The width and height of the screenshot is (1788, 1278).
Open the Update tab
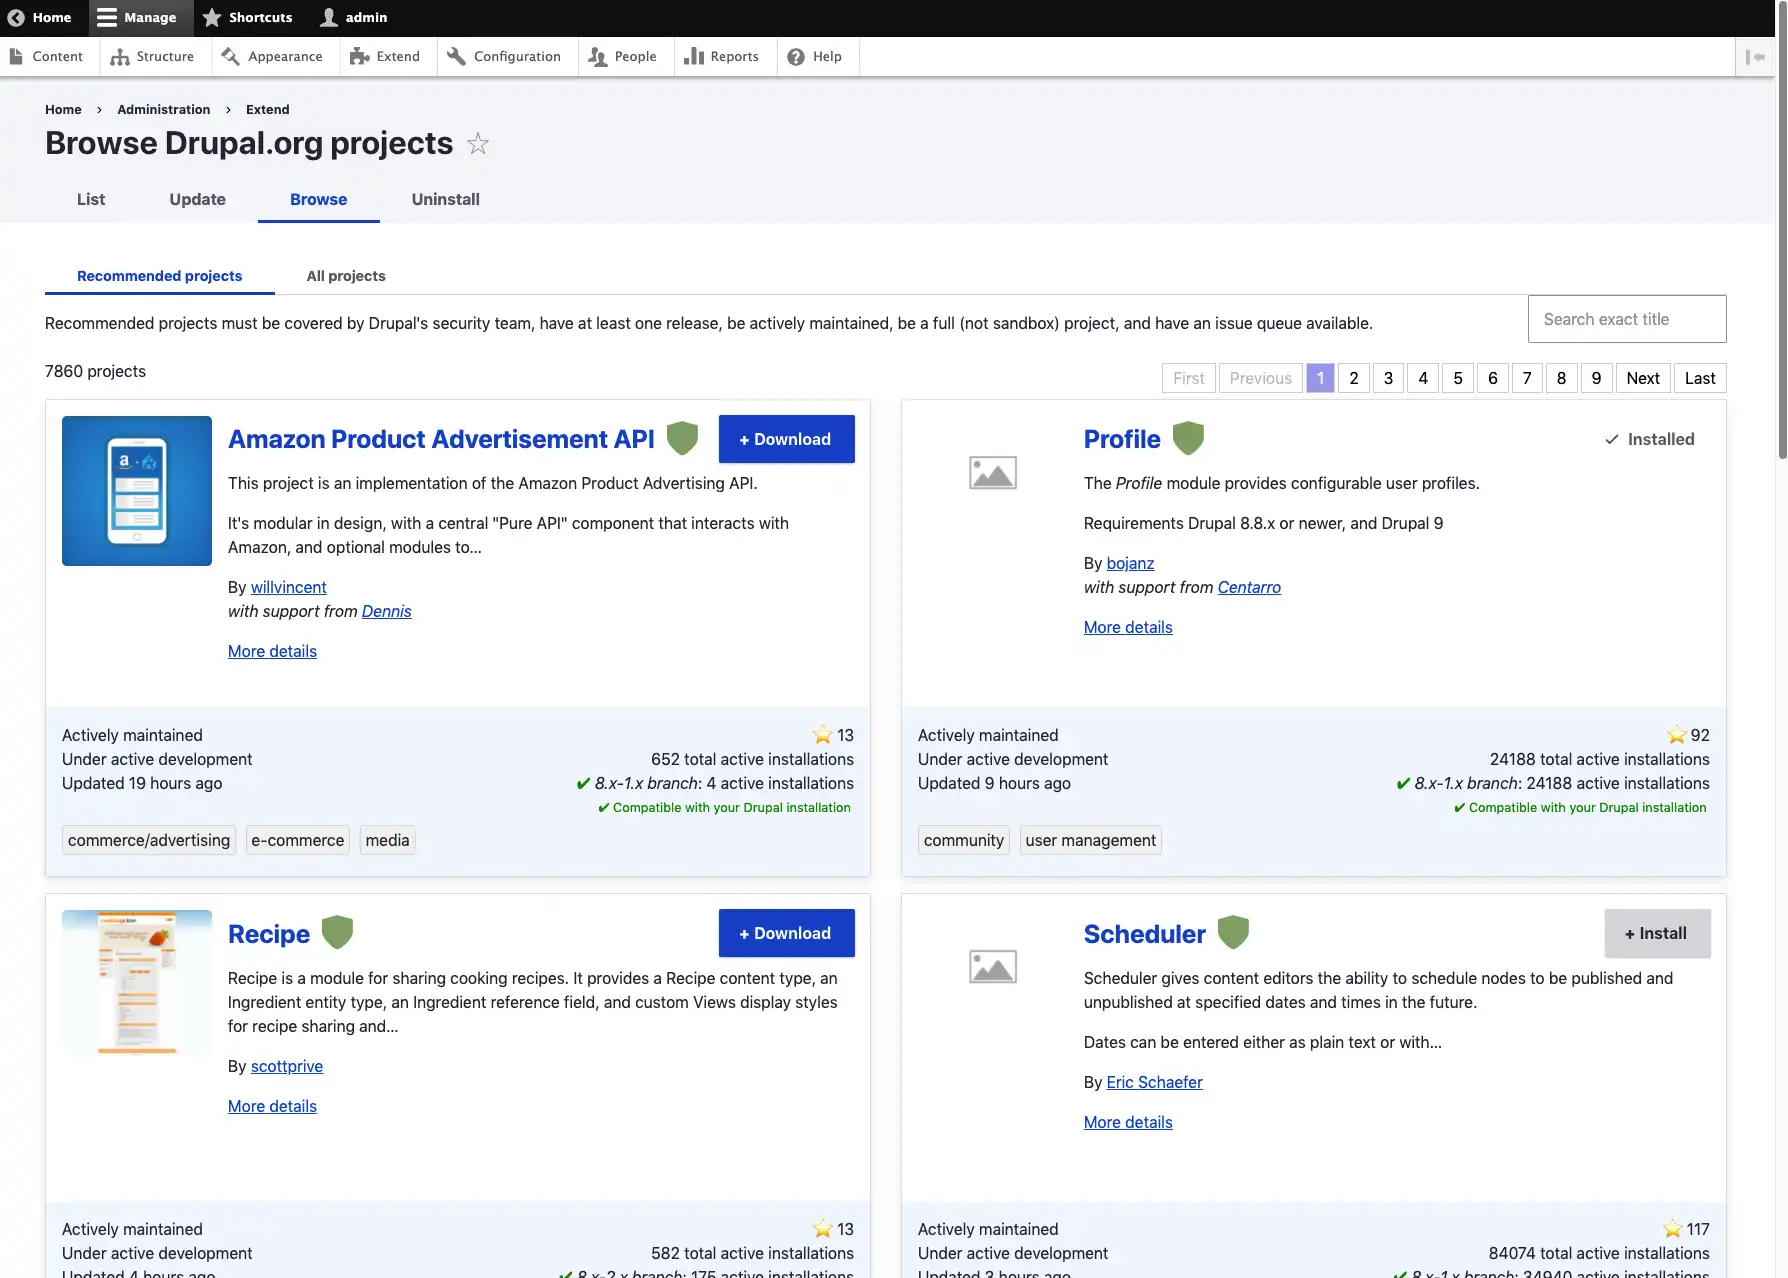(196, 199)
